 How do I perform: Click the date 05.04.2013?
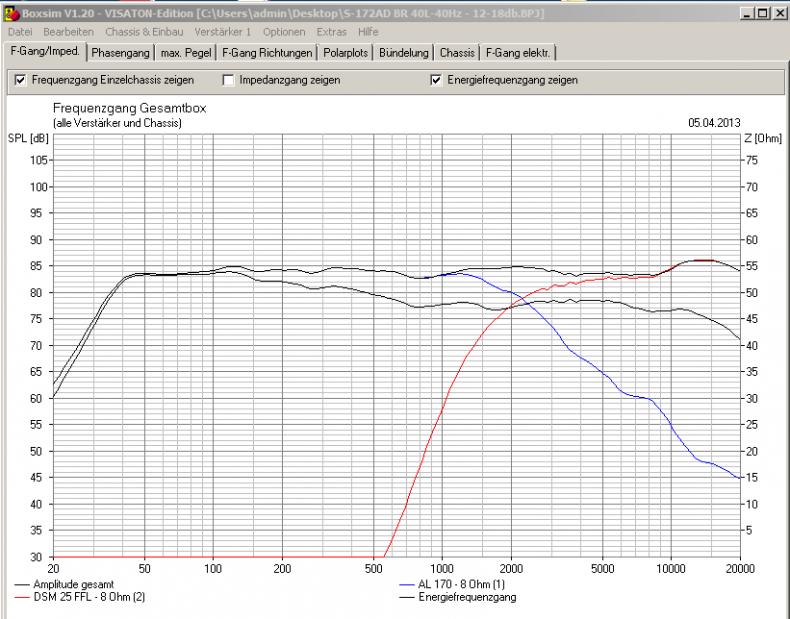(x=714, y=123)
